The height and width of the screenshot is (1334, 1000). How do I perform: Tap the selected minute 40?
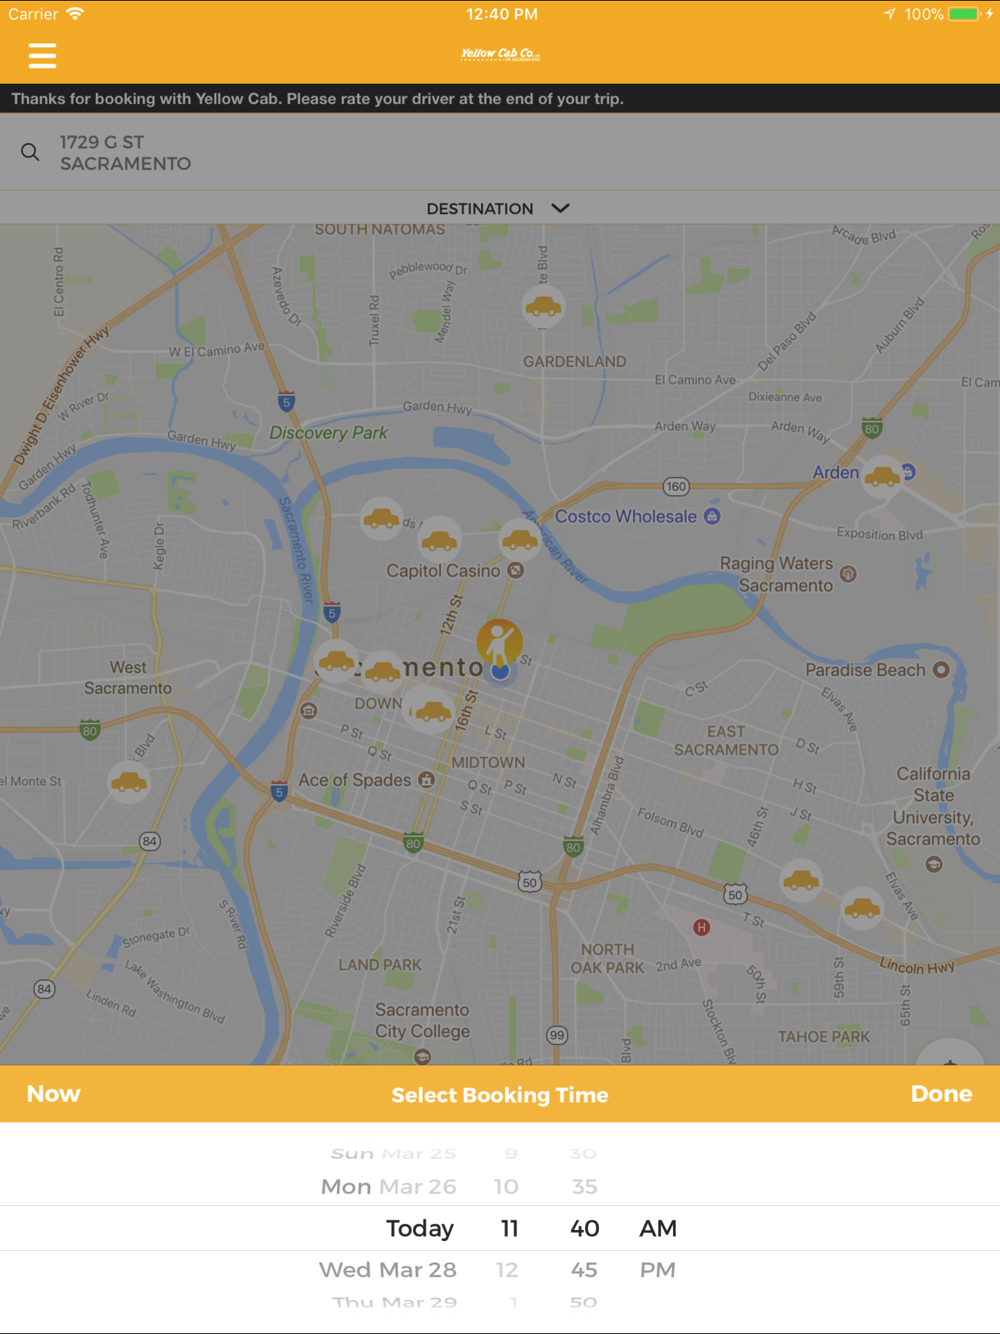click(x=585, y=1228)
